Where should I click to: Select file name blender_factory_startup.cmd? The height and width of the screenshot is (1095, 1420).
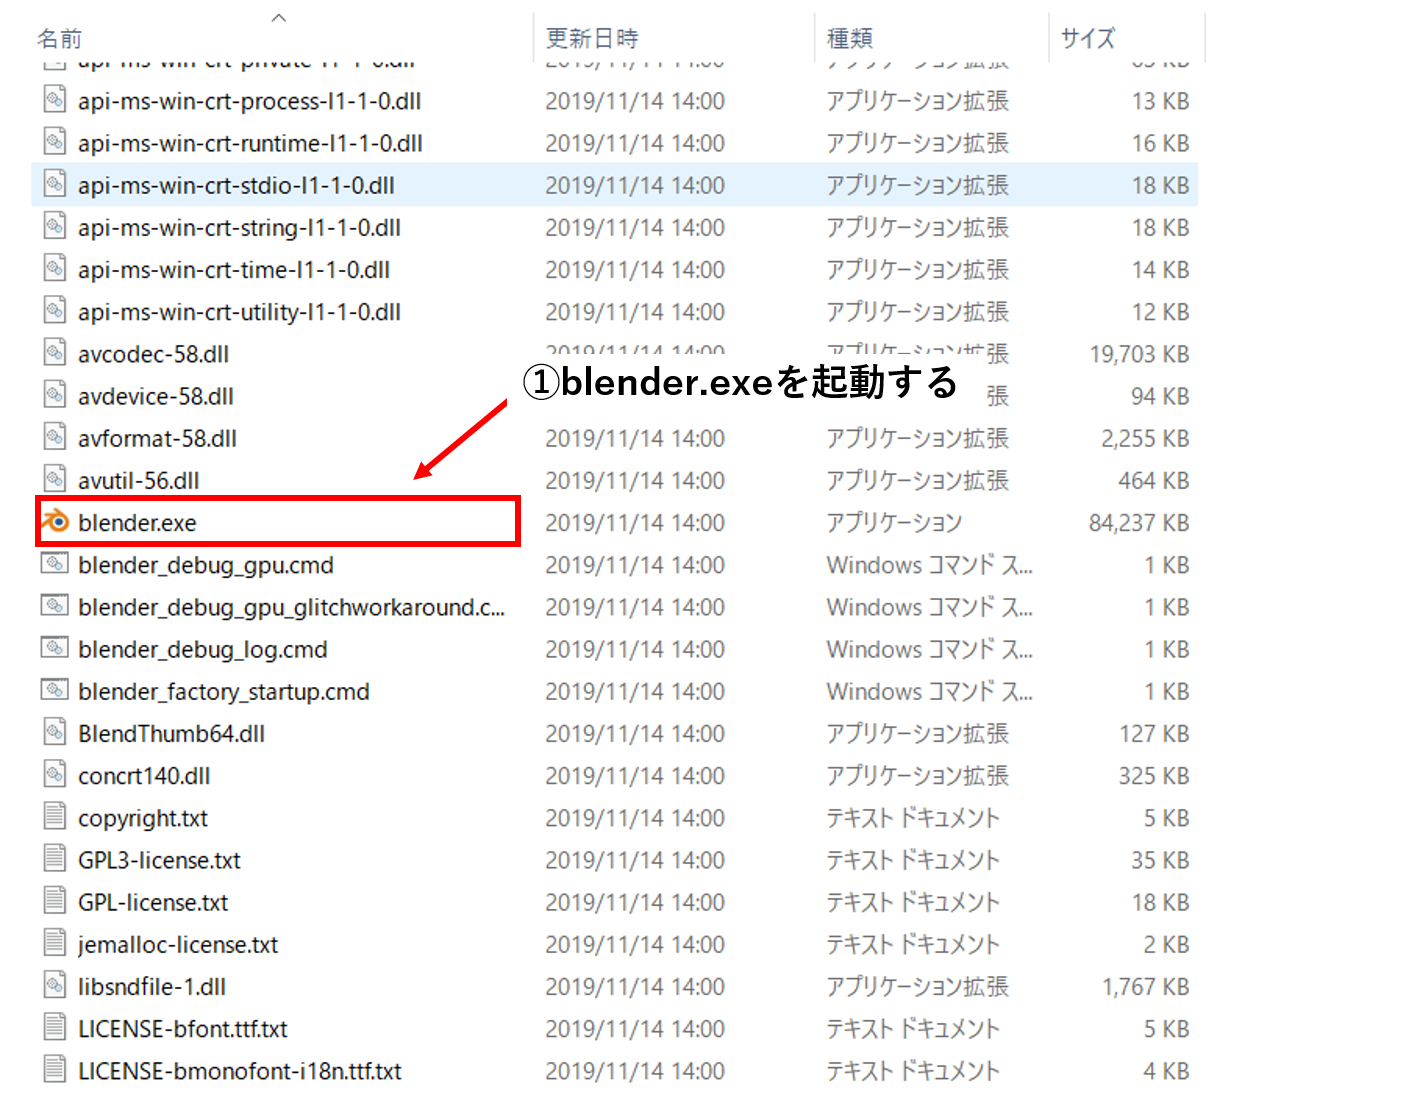pyautogui.click(x=224, y=691)
